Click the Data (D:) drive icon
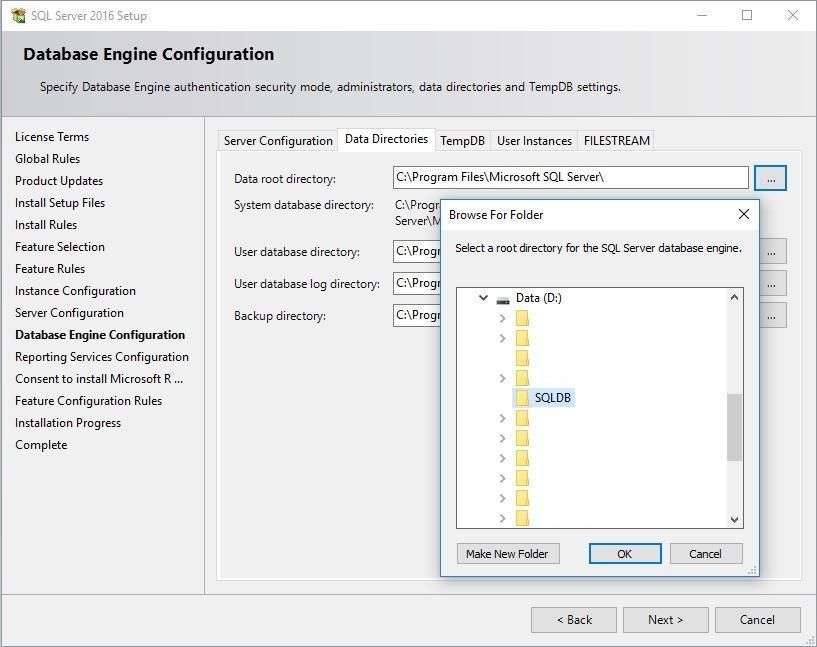Viewport: 817px width, 647px height. (x=503, y=298)
